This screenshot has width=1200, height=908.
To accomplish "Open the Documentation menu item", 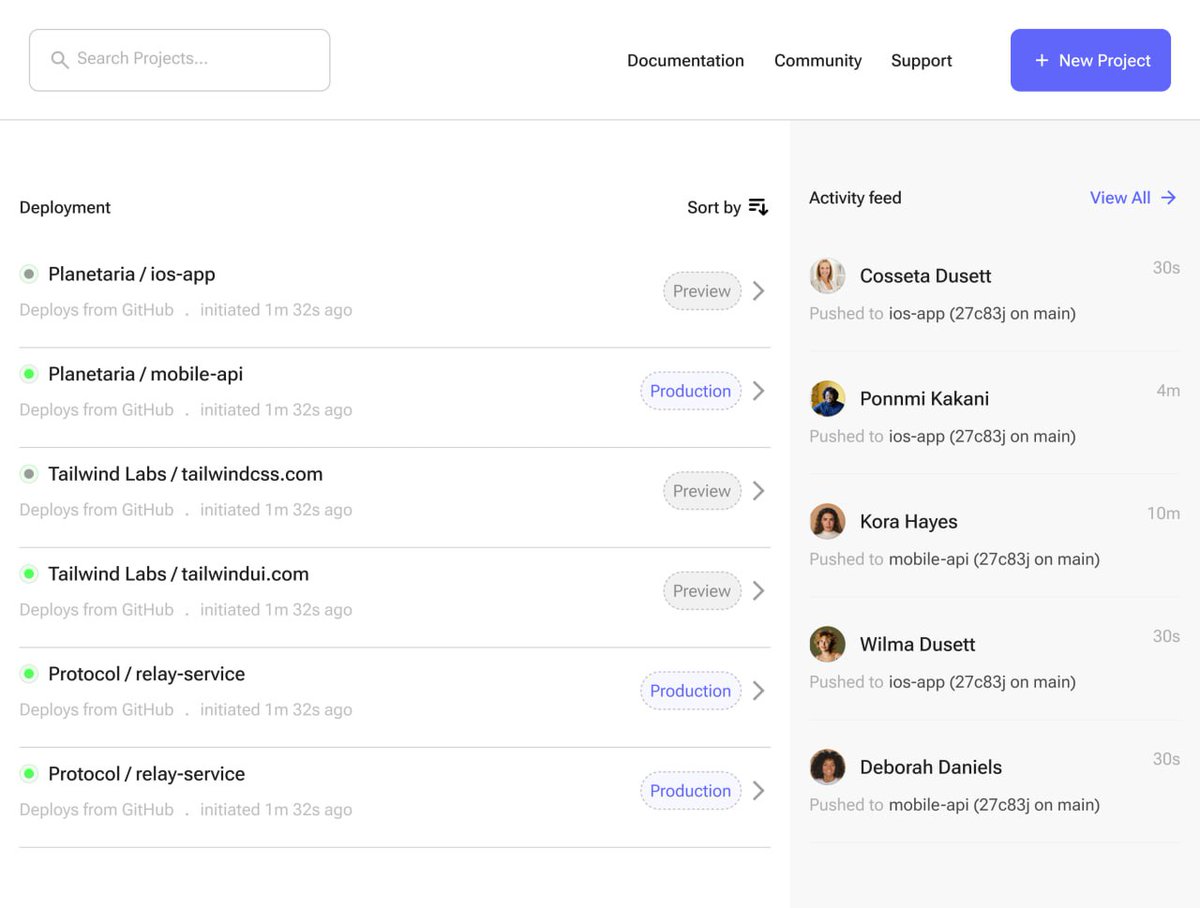I will coord(685,60).
